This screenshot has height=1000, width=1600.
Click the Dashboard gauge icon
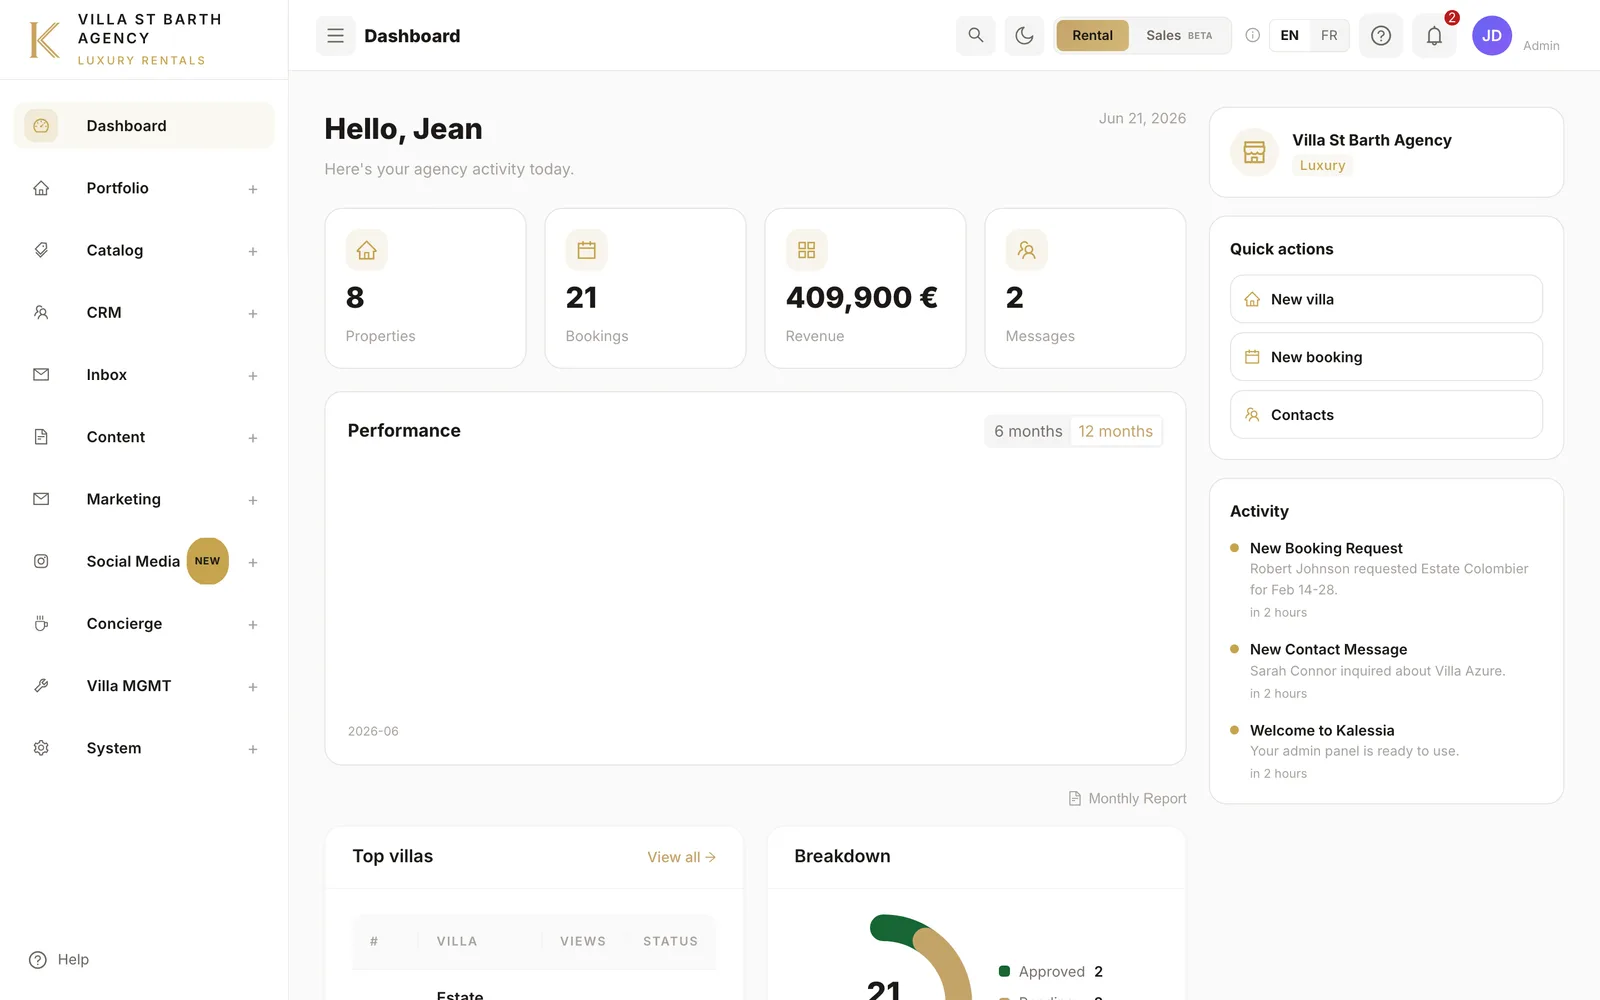[41, 126]
